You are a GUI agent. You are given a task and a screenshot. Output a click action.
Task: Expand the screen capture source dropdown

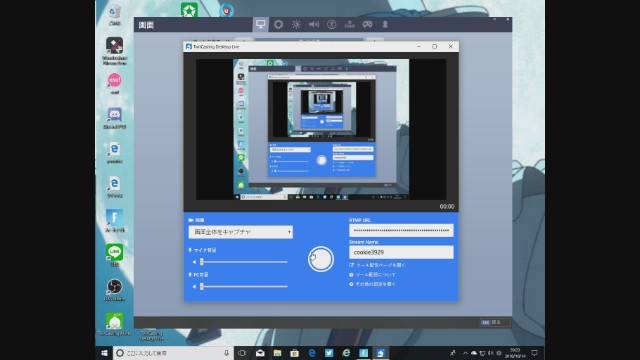pyautogui.click(x=240, y=232)
